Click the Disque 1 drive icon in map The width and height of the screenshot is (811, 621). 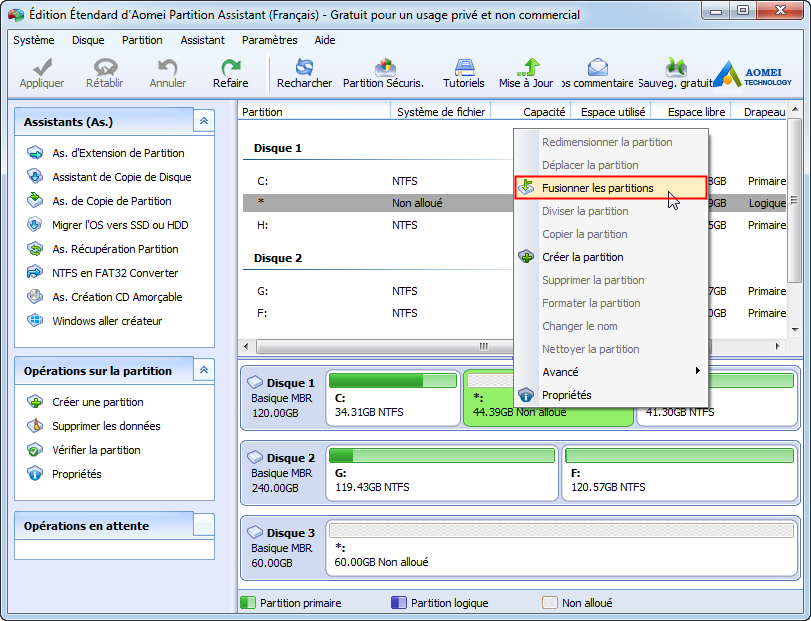[255, 383]
